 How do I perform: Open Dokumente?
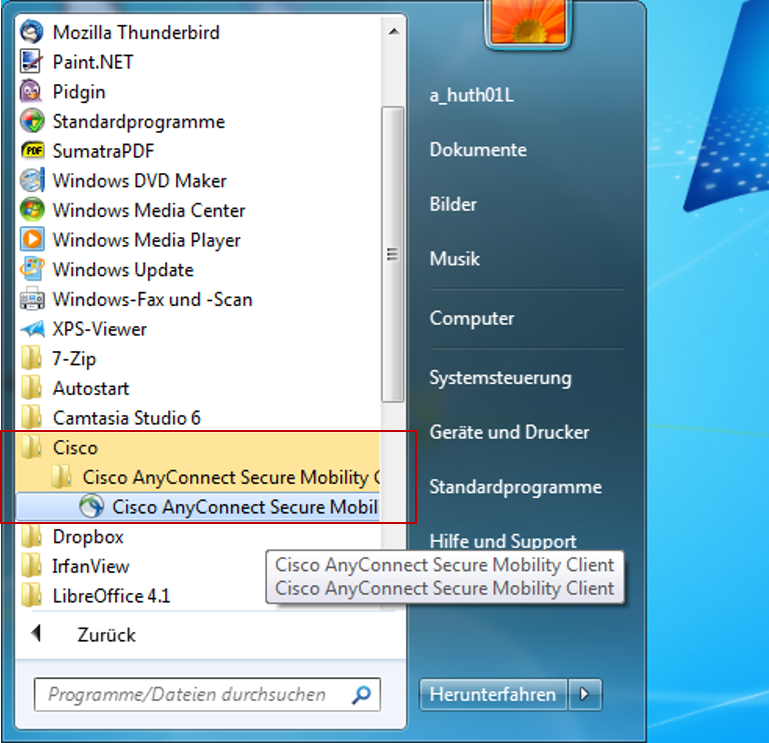[478, 150]
